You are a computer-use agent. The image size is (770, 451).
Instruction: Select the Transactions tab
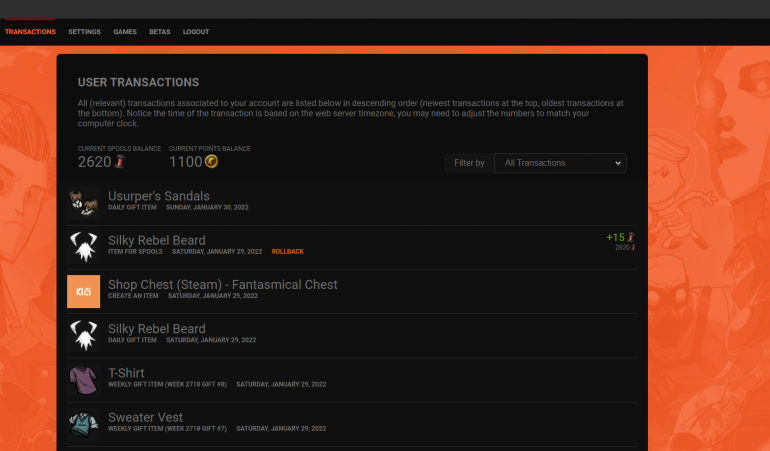[x=30, y=31]
